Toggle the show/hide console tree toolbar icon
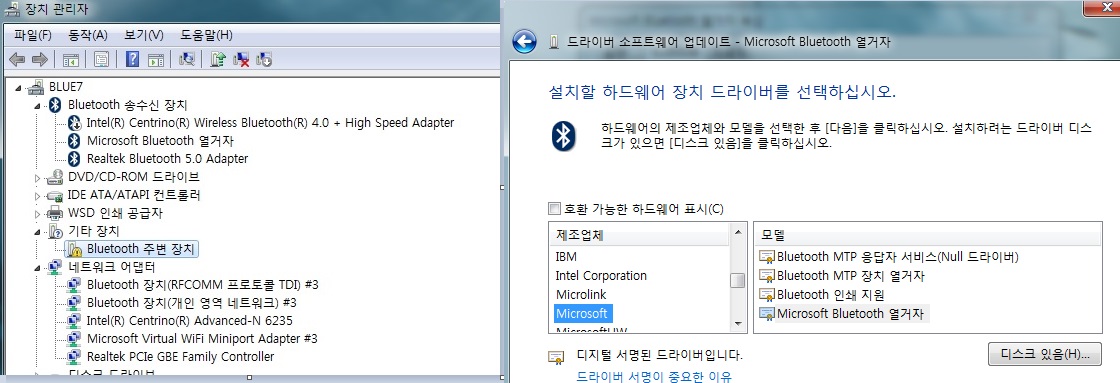Image resolution: width=1120 pixels, height=383 pixels. (71, 59)
